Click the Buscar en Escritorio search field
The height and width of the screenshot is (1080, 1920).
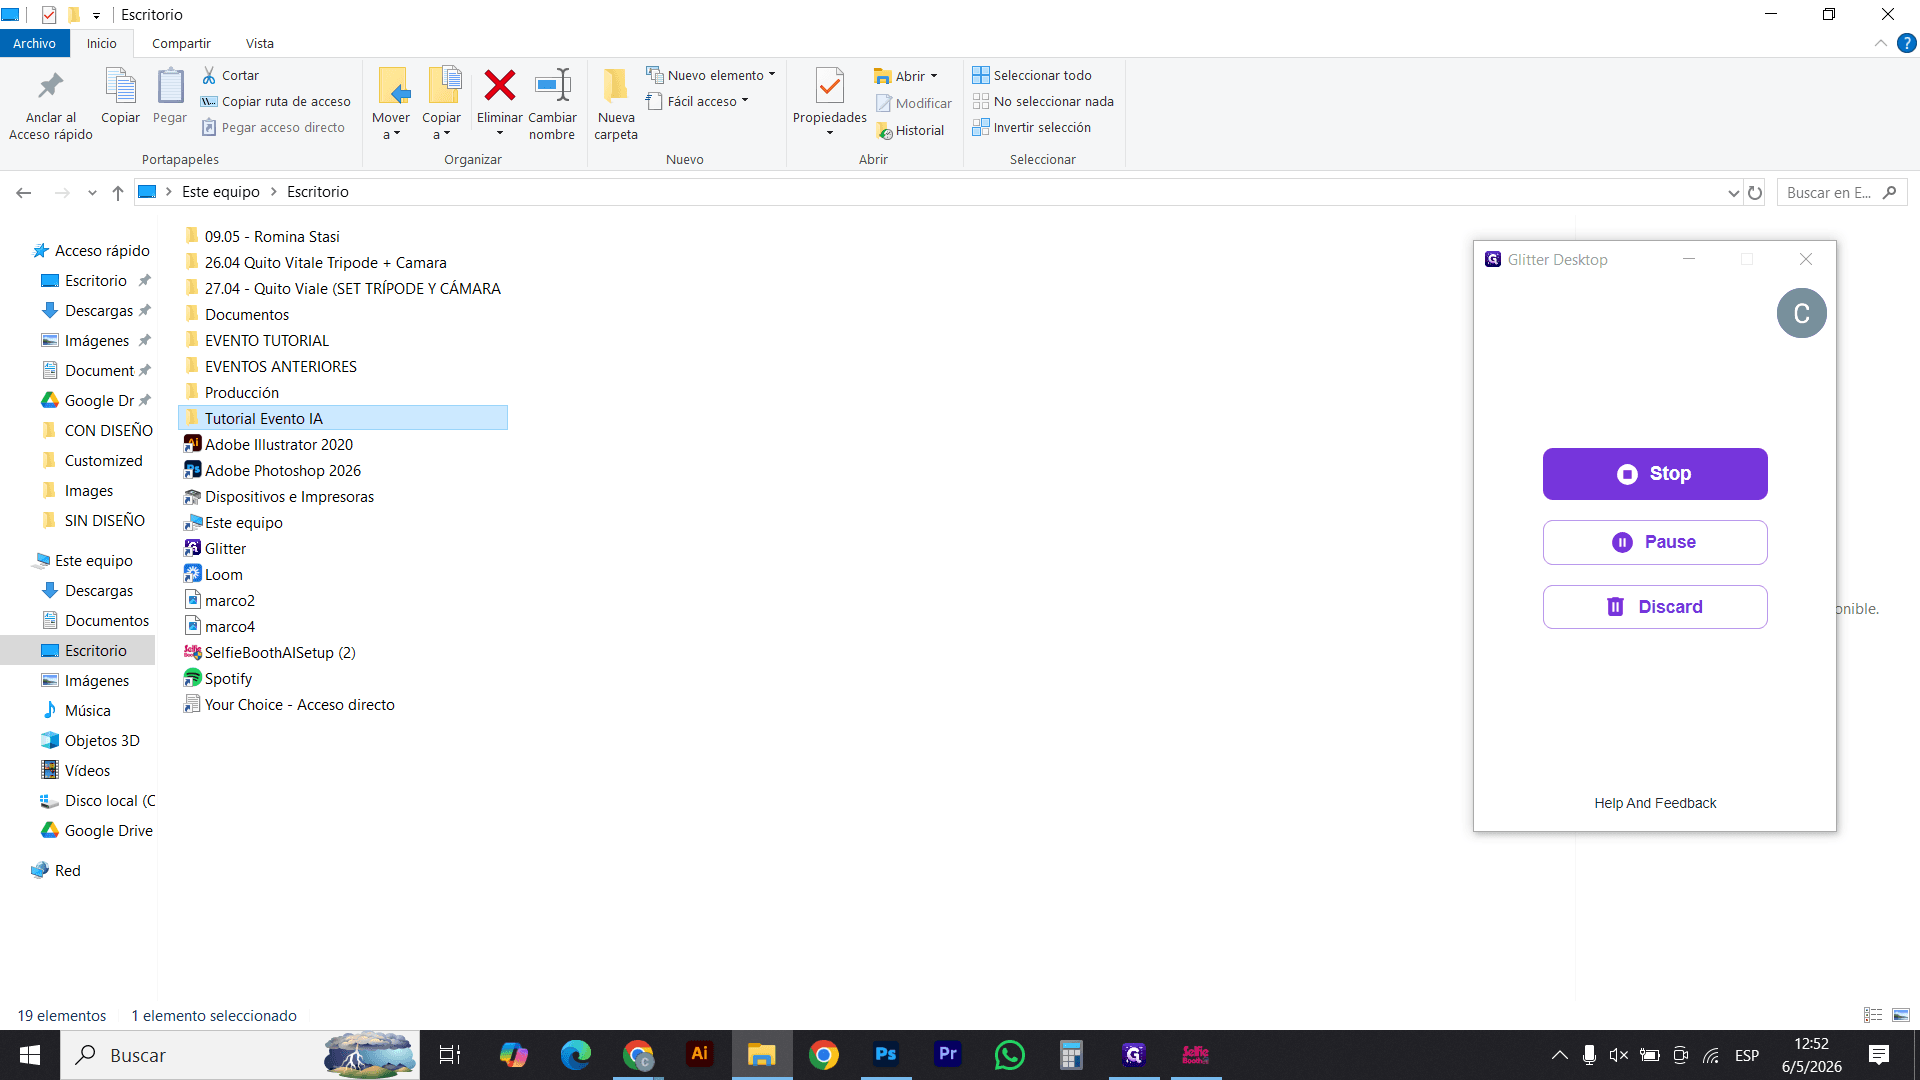tap(1842, 193)
